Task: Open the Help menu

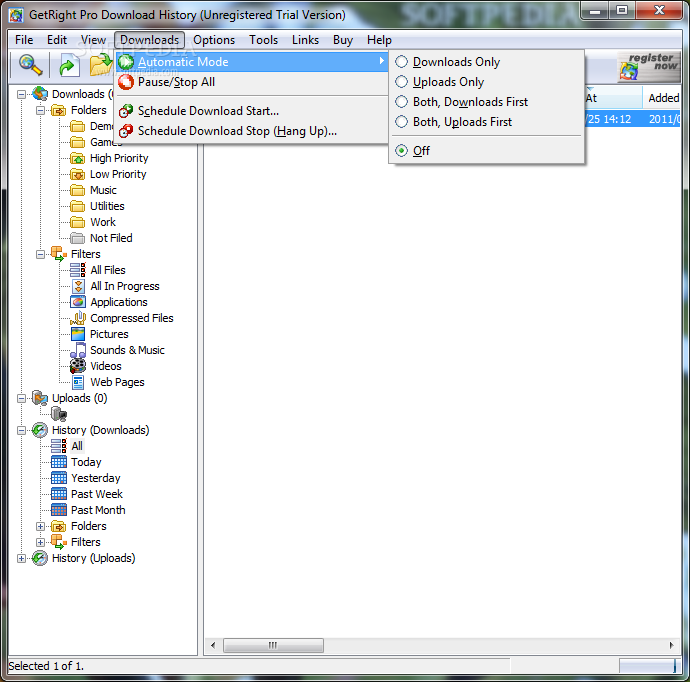Action: [x=379, y=40]
